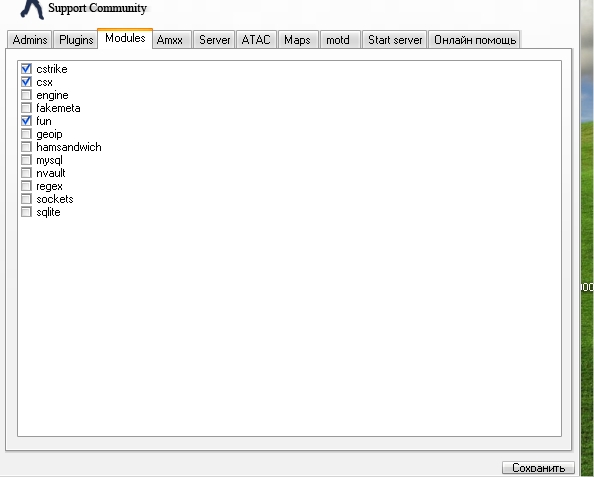The image size is (594, 477).
Task: Tick the regex module checkbox
Action: [26, 186]
